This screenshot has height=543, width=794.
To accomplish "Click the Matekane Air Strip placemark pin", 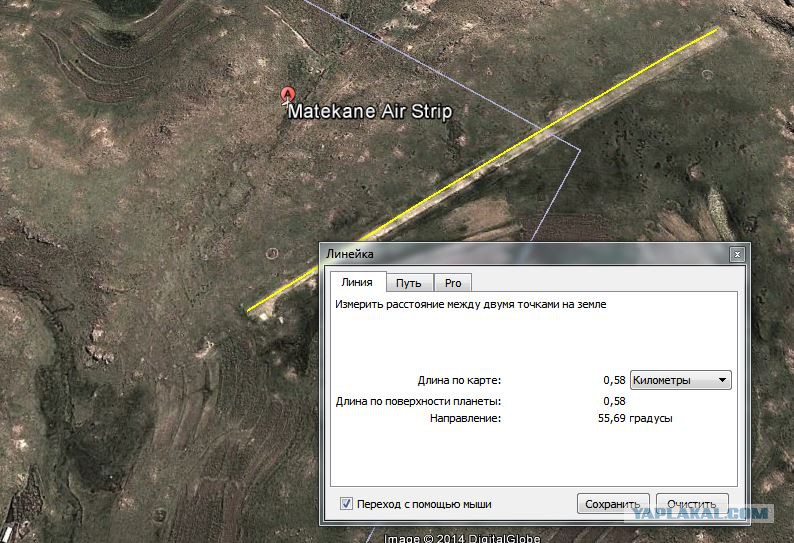I will click(x=288, y=95).
